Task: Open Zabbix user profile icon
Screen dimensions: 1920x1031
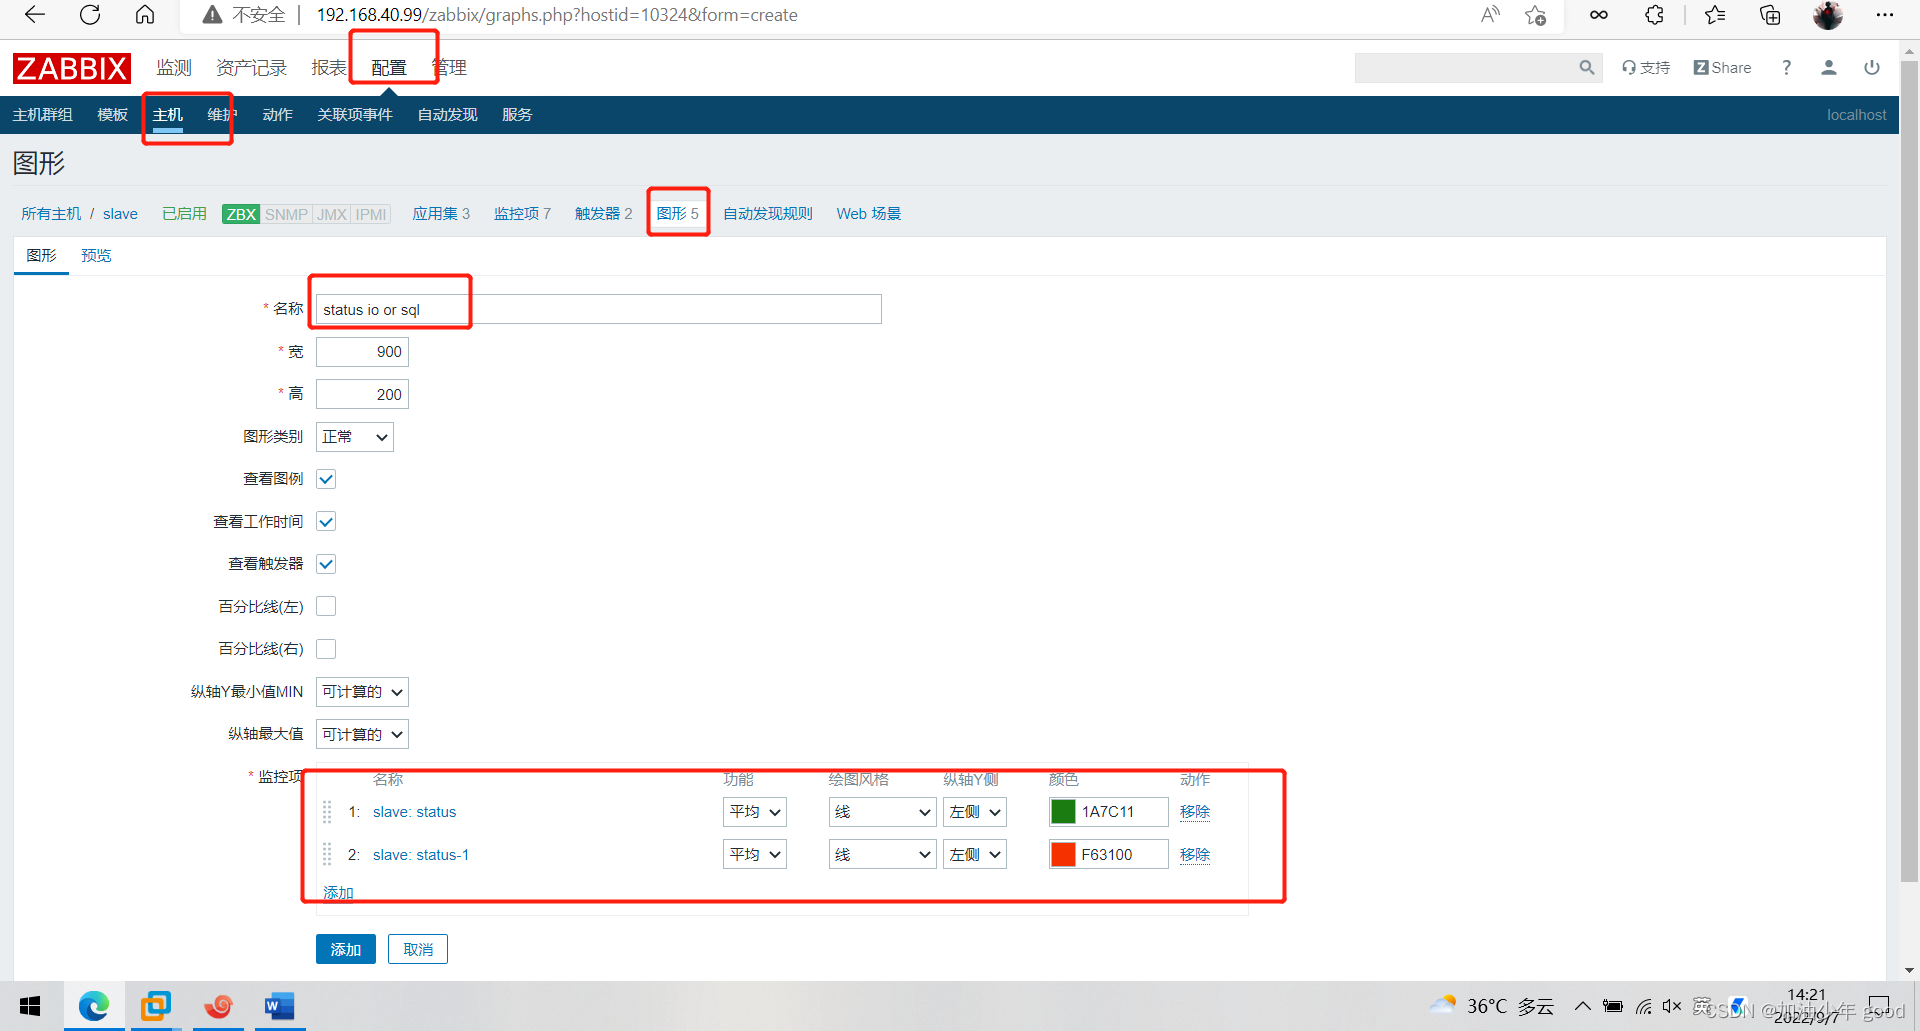Action: [x=1828, y=68]
